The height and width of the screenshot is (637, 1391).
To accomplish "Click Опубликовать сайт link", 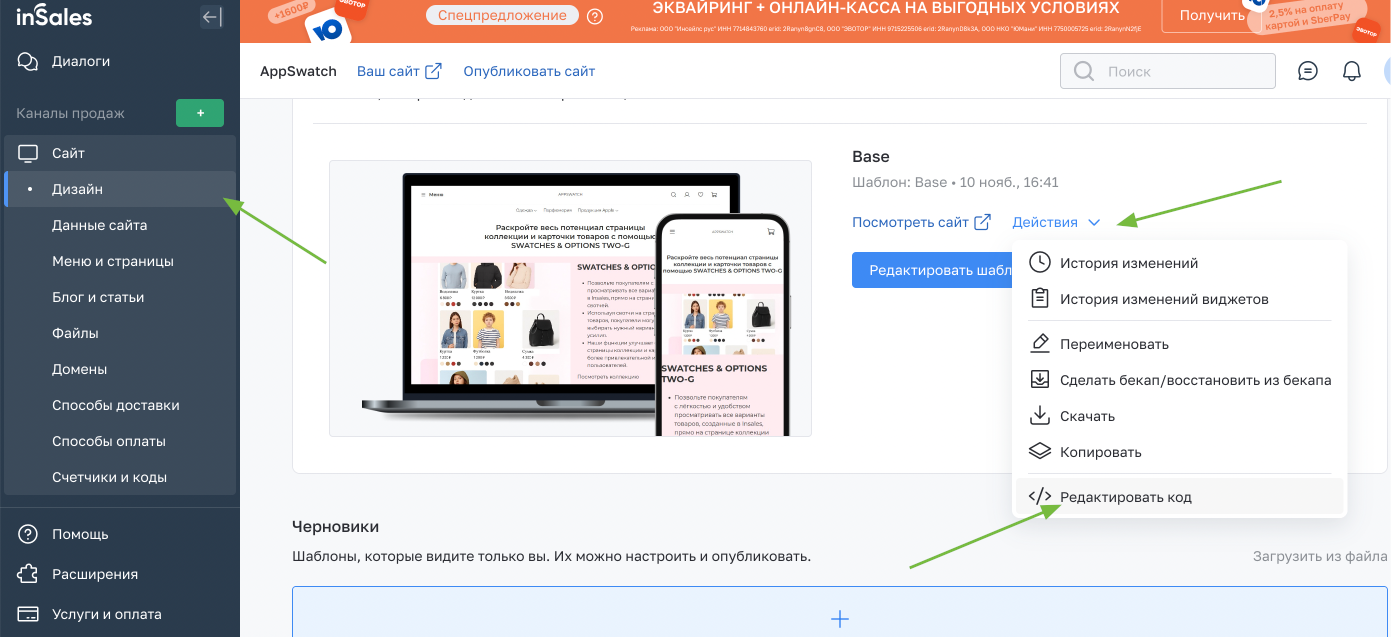I will pyautogui.click(x=529, y=71).
